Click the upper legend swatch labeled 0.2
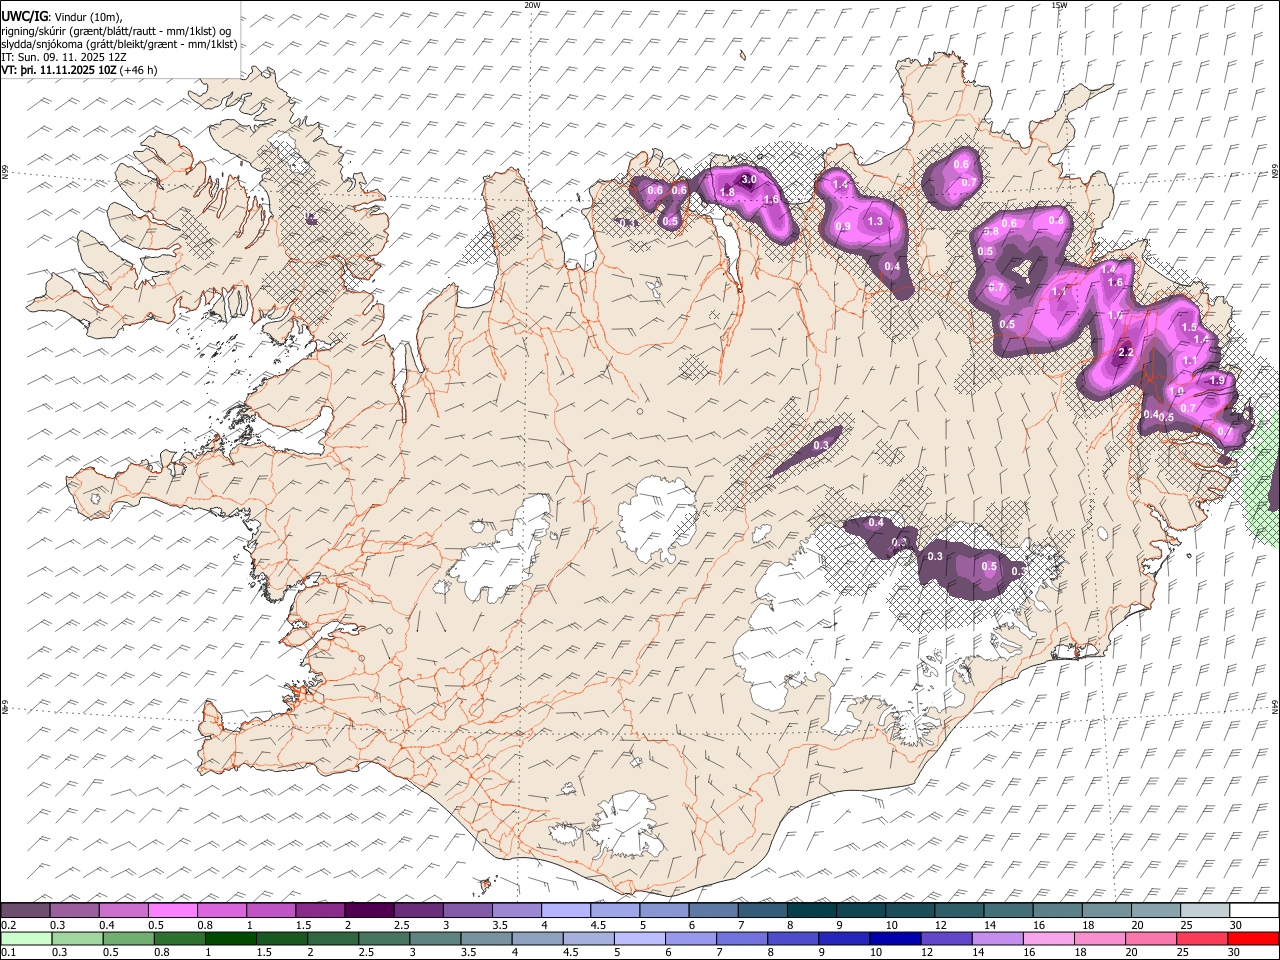The image size is (1280, 960). click(26, 911)
